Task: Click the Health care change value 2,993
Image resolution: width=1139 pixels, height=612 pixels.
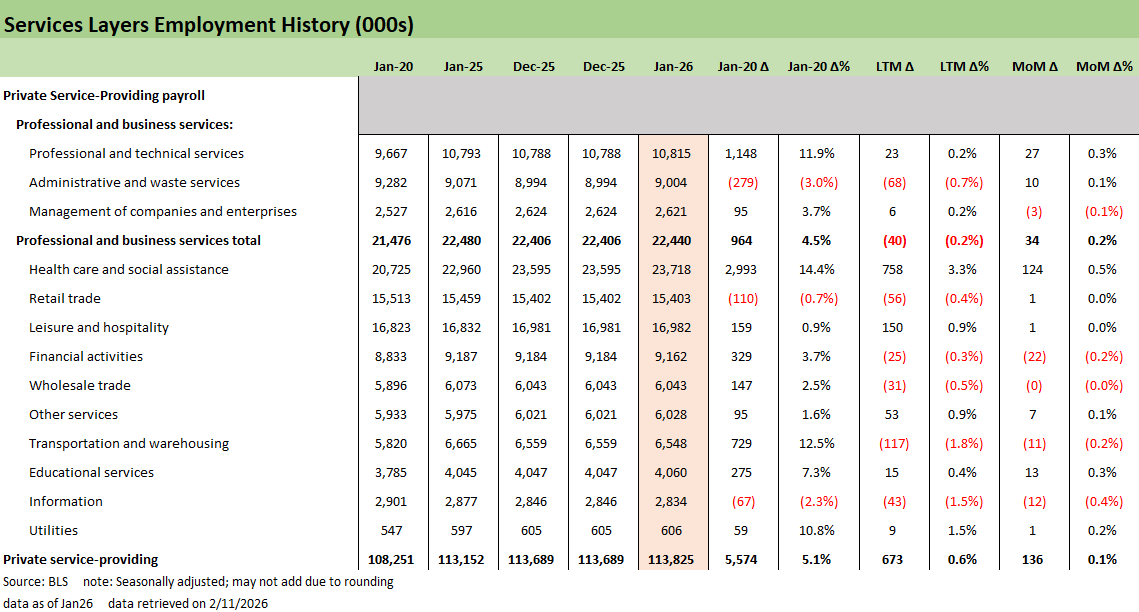Action: (x=741, y=269)
